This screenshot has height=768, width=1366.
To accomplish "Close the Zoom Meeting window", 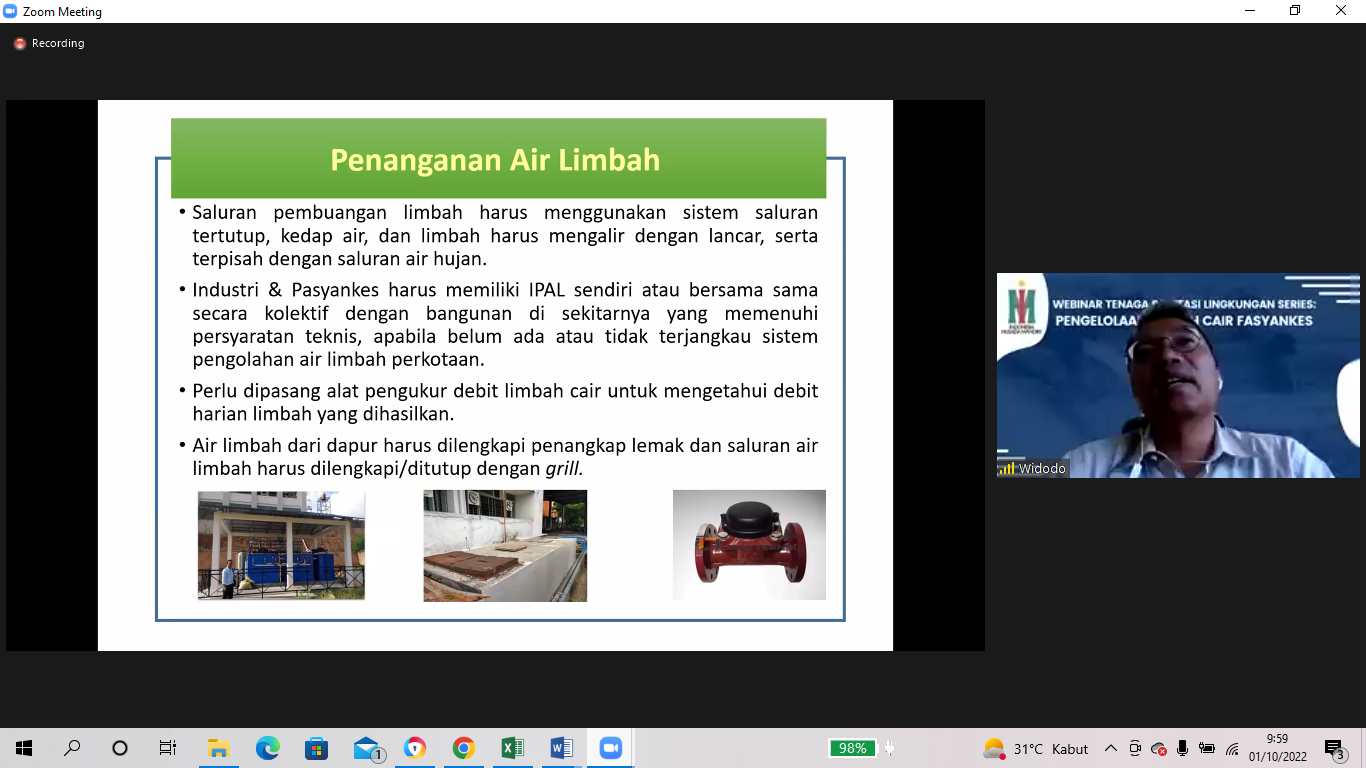I will click(x=1341, y=11).
